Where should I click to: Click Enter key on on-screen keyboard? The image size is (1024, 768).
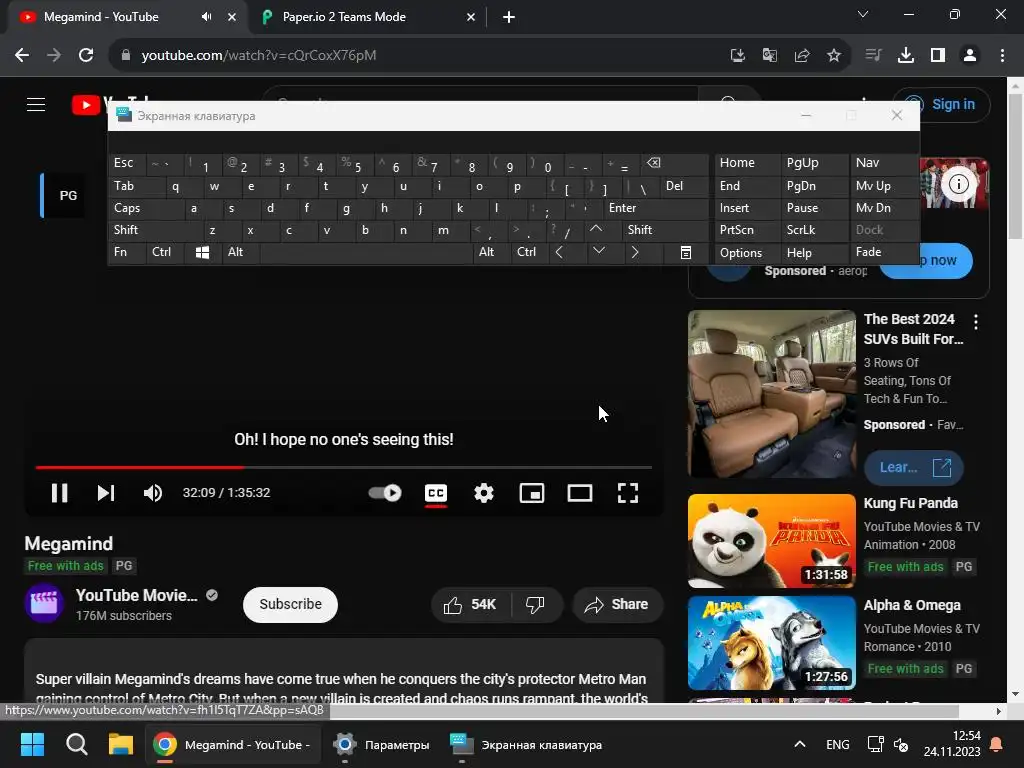(x=655, y=208)
